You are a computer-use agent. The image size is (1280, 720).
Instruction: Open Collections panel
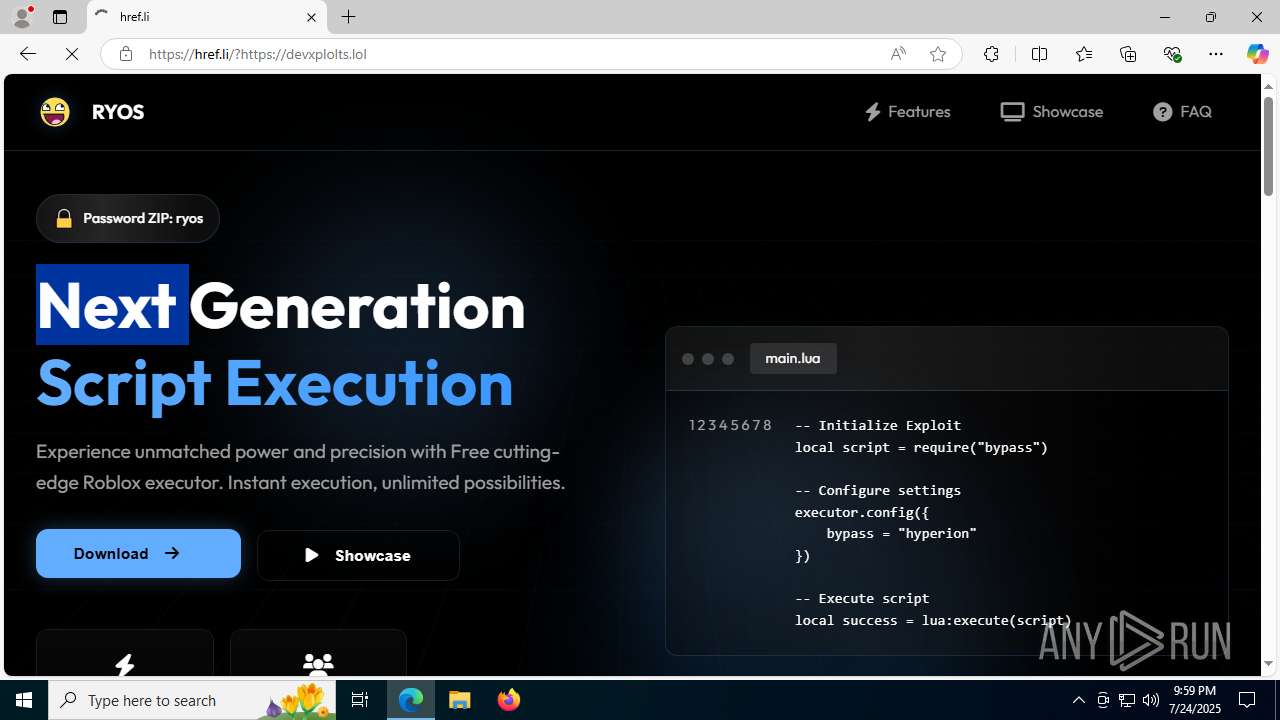coord(1128,54)
